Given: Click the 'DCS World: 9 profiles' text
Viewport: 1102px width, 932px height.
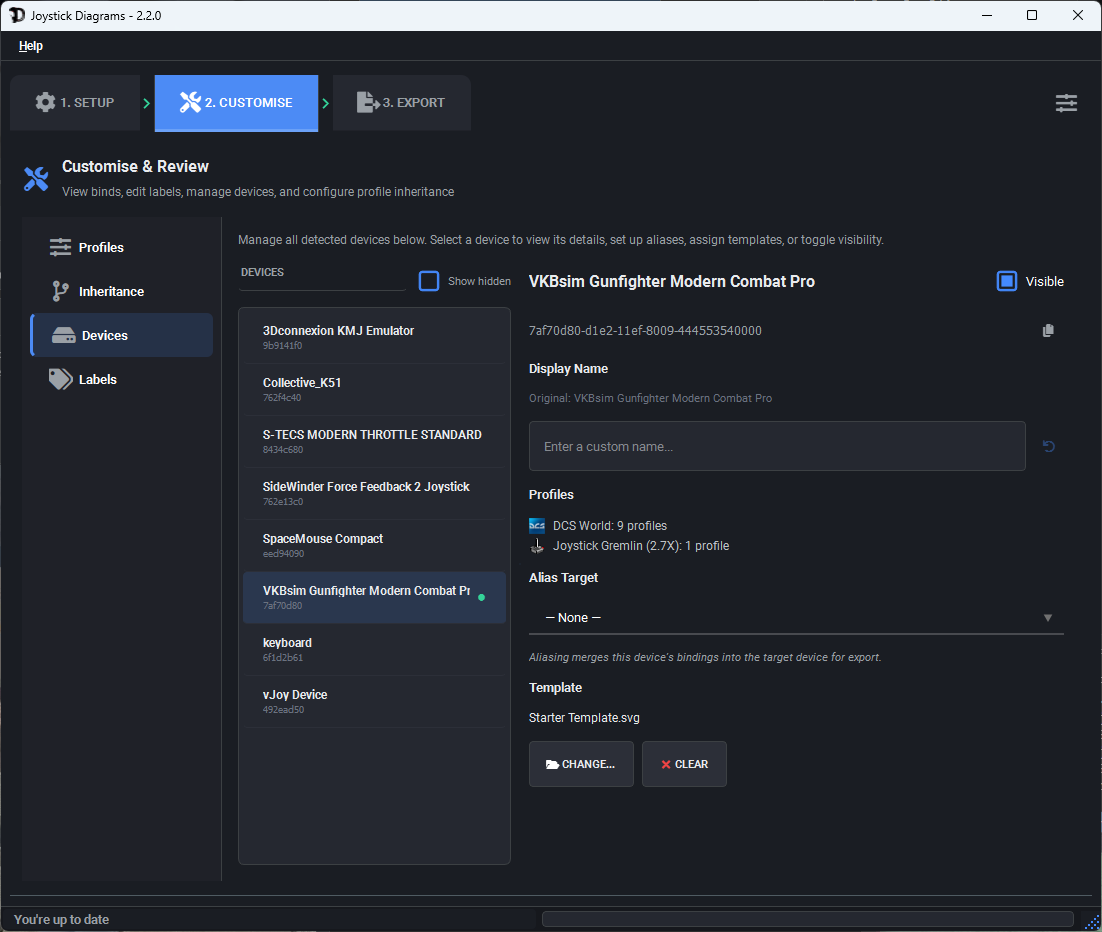Looking at the screenshot, I should [x=610, y=526].
